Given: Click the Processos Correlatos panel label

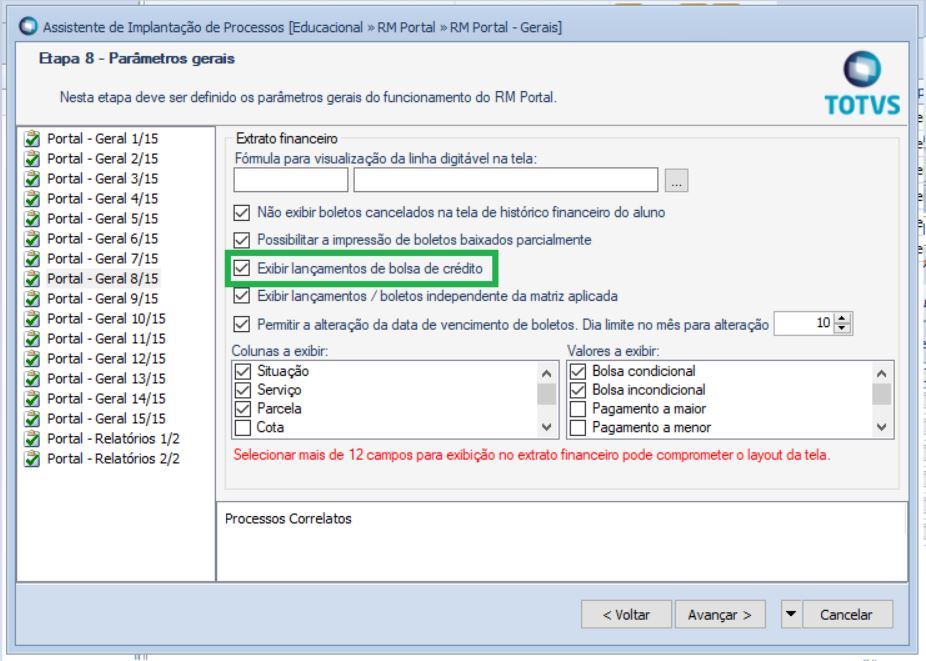Looking at the screenshot, I should point(288,519).
